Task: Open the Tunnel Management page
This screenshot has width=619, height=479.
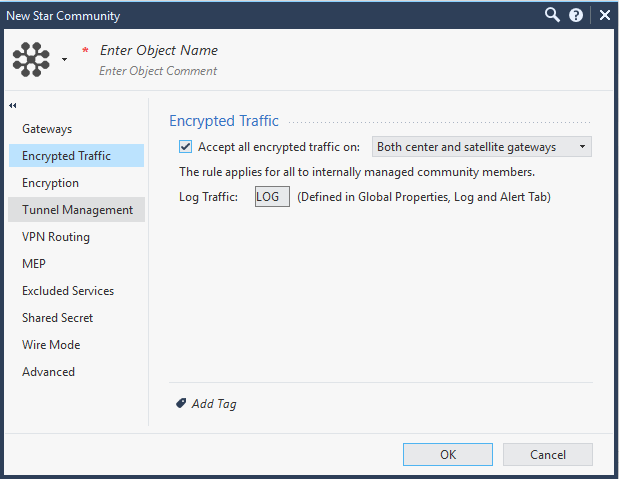Action: click(x=76, y=210)
